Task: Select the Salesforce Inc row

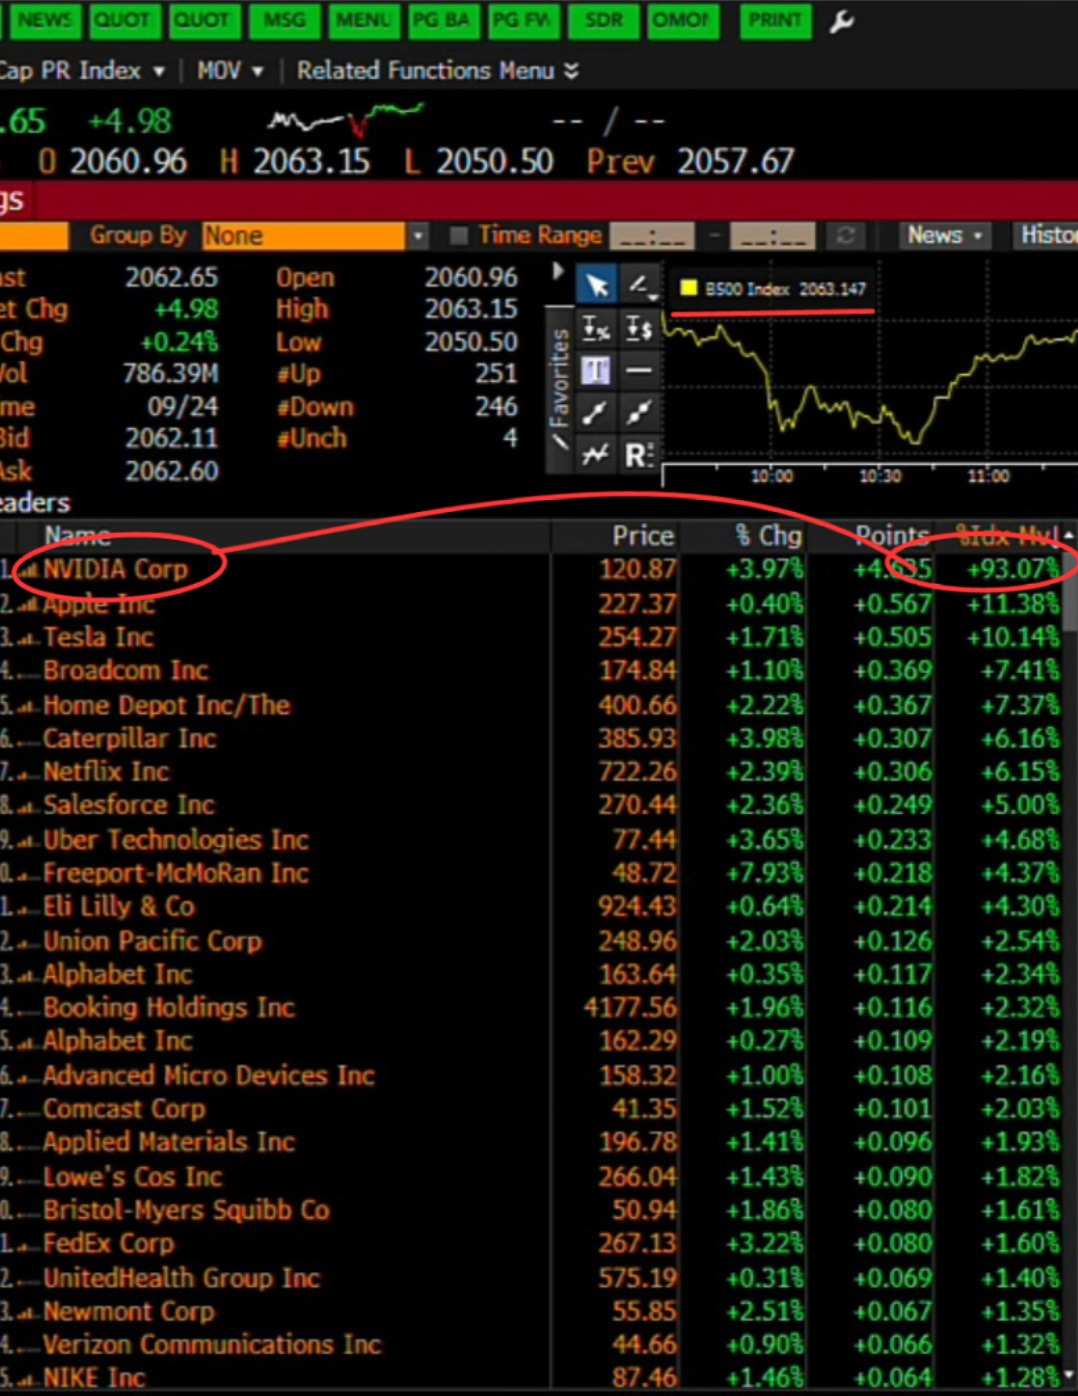Action: pyautogui.click(x=530, y=806)
